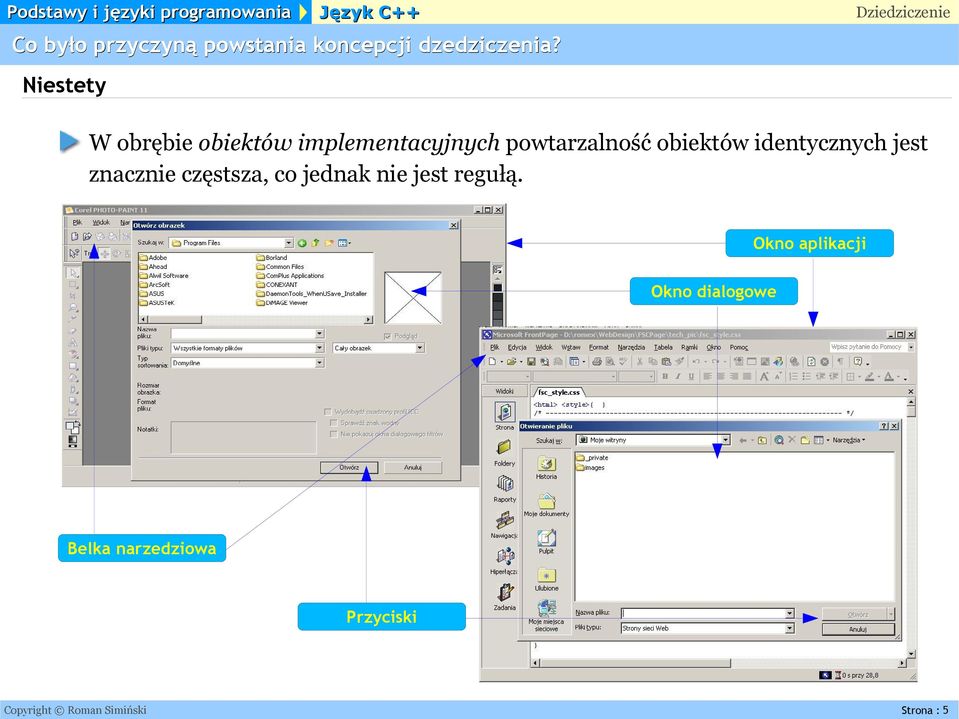This screenshot has height=719, width=959.
Task: Click the font color icon in FrontPage toolbar
Action: click(x=889, y=376)
